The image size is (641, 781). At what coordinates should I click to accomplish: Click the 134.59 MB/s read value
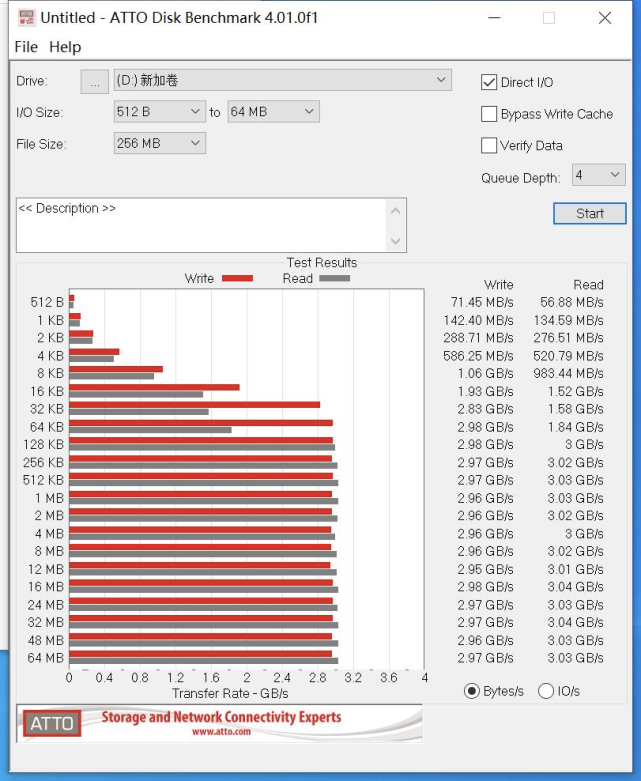[x=568, y=320]
